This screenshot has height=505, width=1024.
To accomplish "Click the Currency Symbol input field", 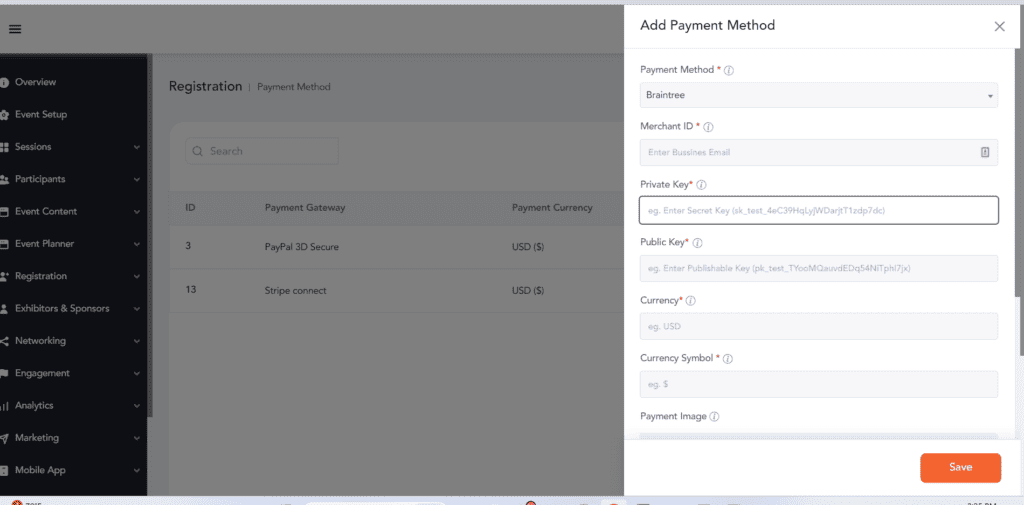I will [x=818, y=384].
